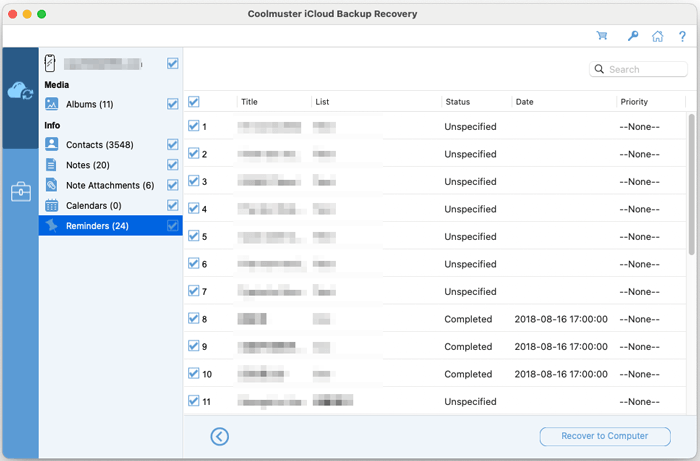Click the Note Attachments paperclip icon
The height and width of the screenshot is (461, 700).
(x=52, y=185)
